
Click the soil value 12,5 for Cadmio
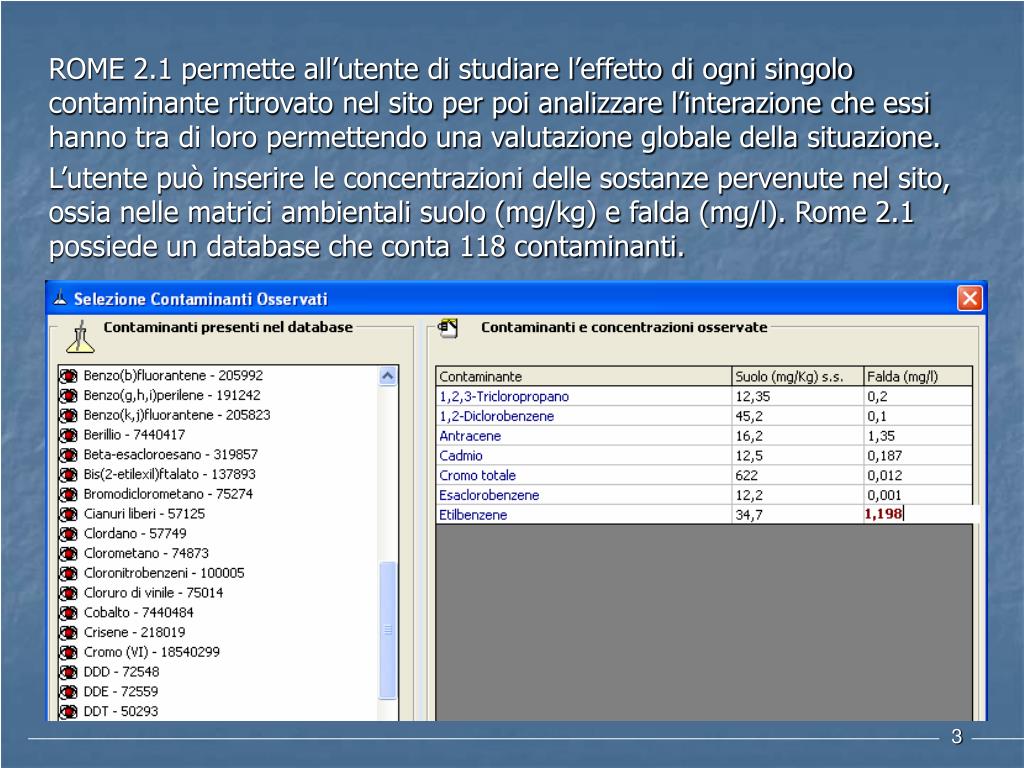(x=749, y=455)
